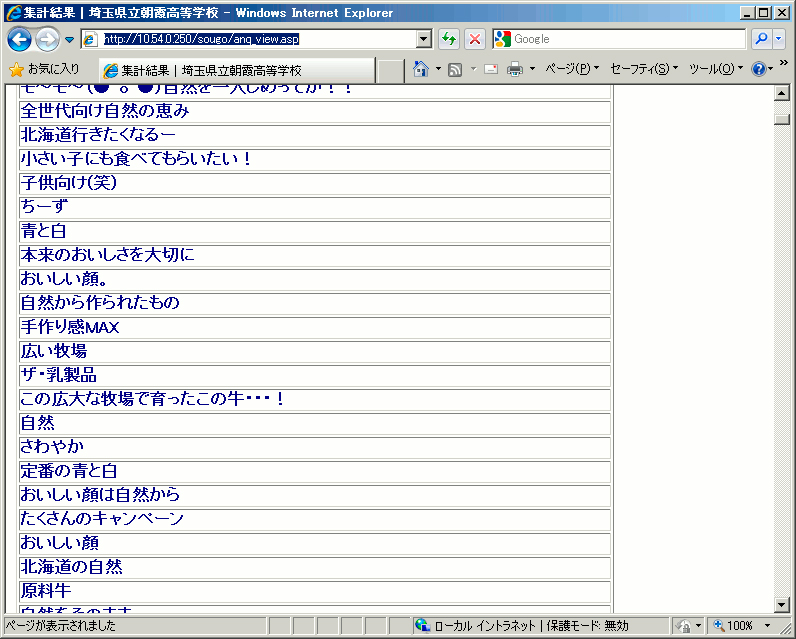Click the Home icon in command bar
The width and height of the screenshot is (796, 639).
421,69
